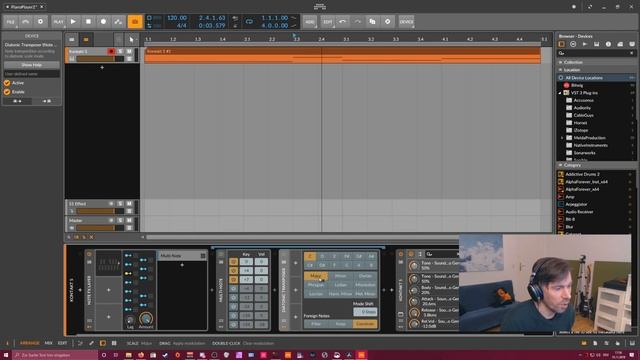This screenshot has width=640, height=360.
Task: Click the undo arrow in top toolbar
Action: (x=342, y=22)
